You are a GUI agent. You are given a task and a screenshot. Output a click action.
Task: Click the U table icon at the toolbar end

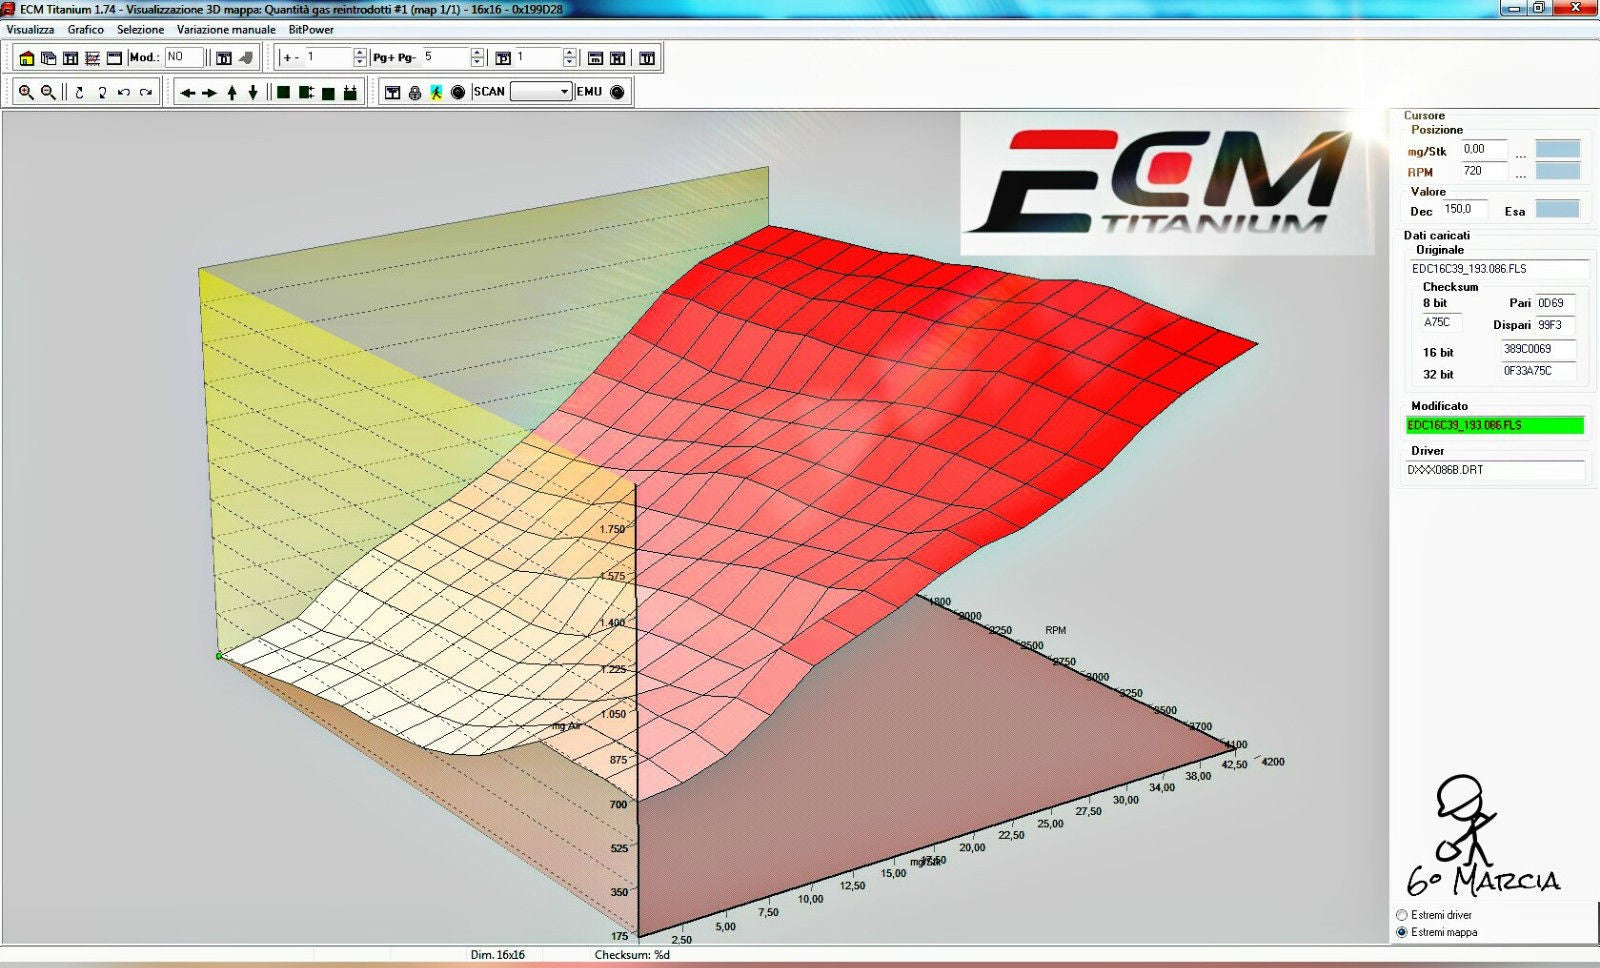(647, 58)
